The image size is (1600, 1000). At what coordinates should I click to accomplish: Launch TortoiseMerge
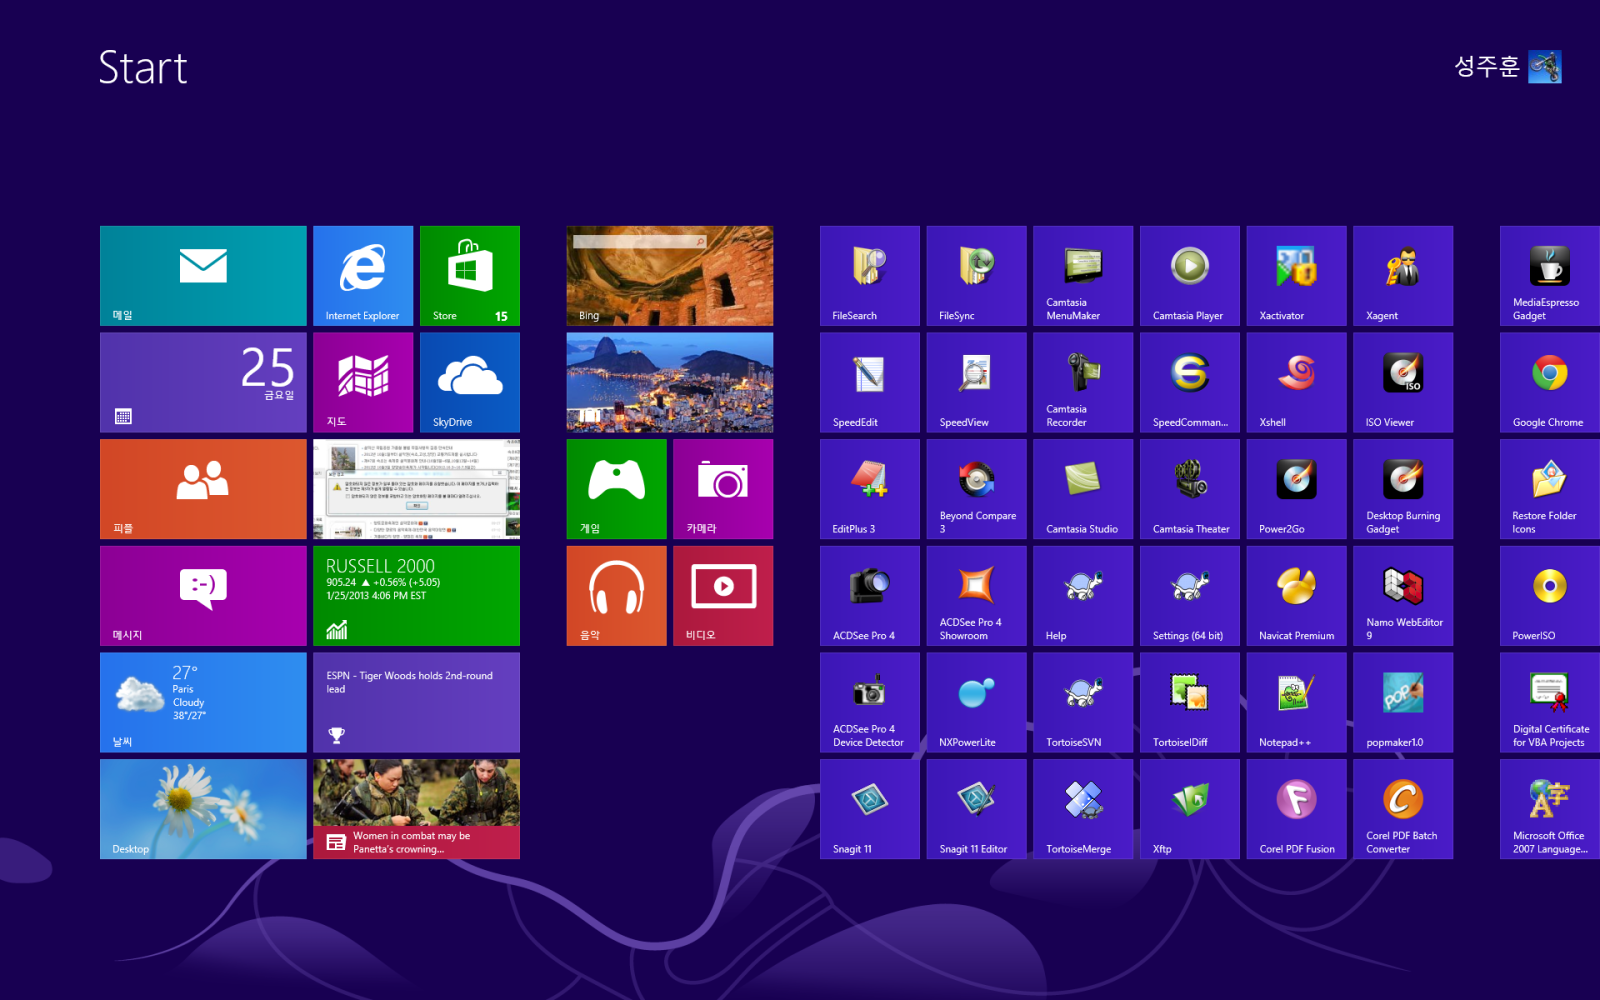pyautogui.click(x=1083, y=809)
